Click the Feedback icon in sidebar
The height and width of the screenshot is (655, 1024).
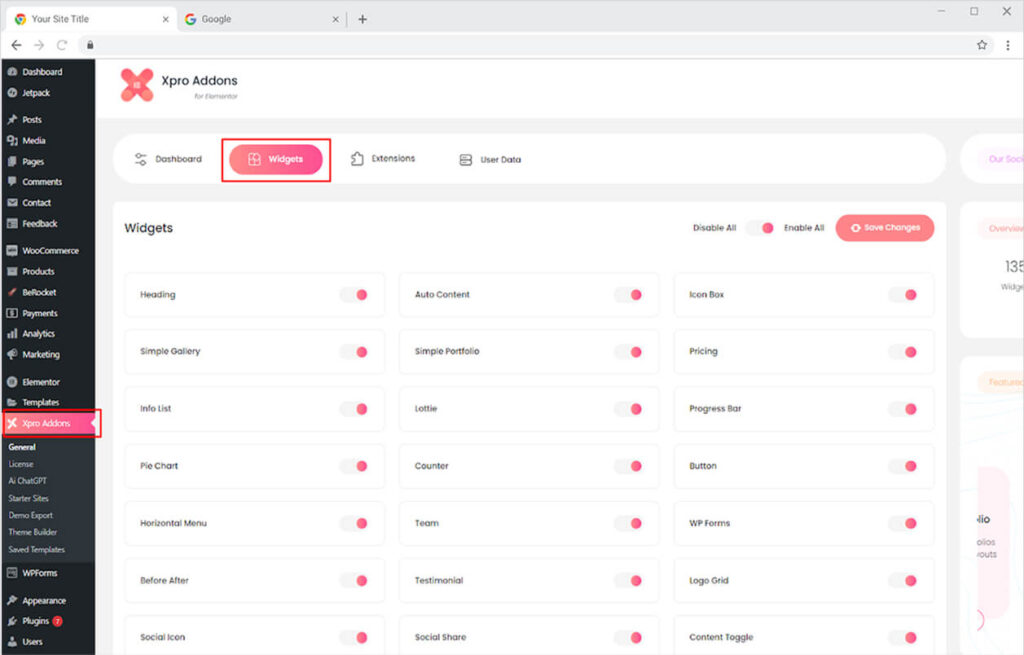click(12, 223)
